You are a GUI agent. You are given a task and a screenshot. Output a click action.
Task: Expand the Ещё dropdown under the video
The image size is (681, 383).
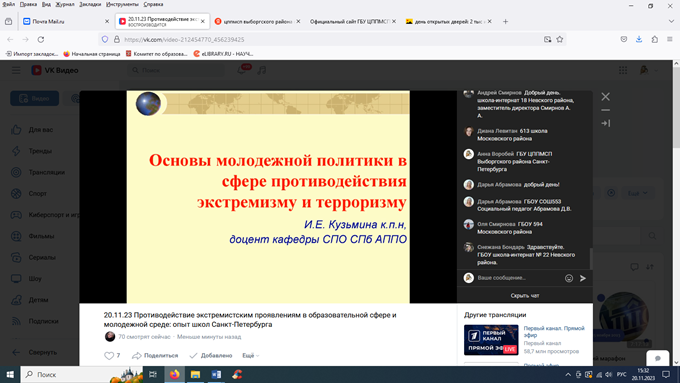(x=251, y=356)
